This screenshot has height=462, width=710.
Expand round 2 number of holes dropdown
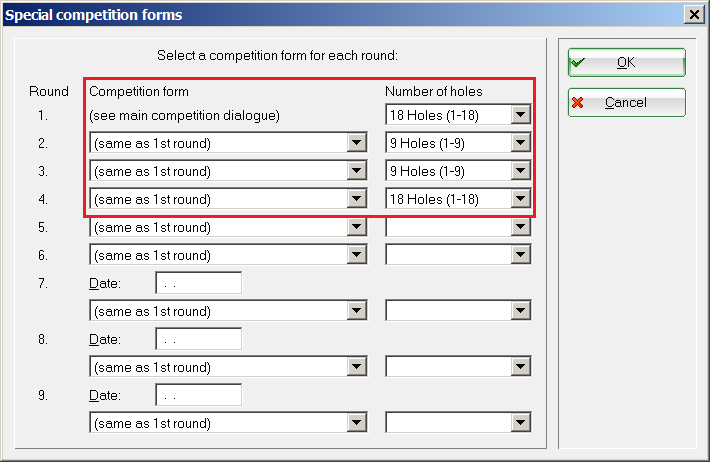[519, 143]
